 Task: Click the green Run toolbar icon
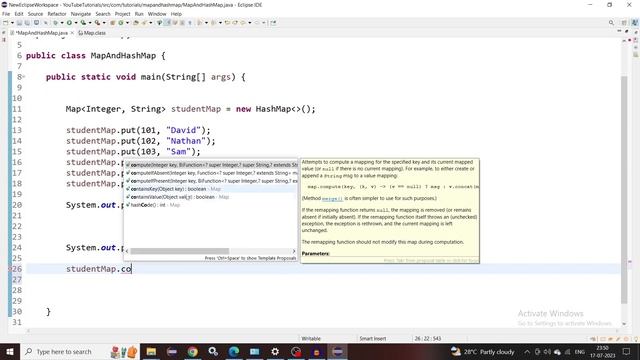point(69,23)
